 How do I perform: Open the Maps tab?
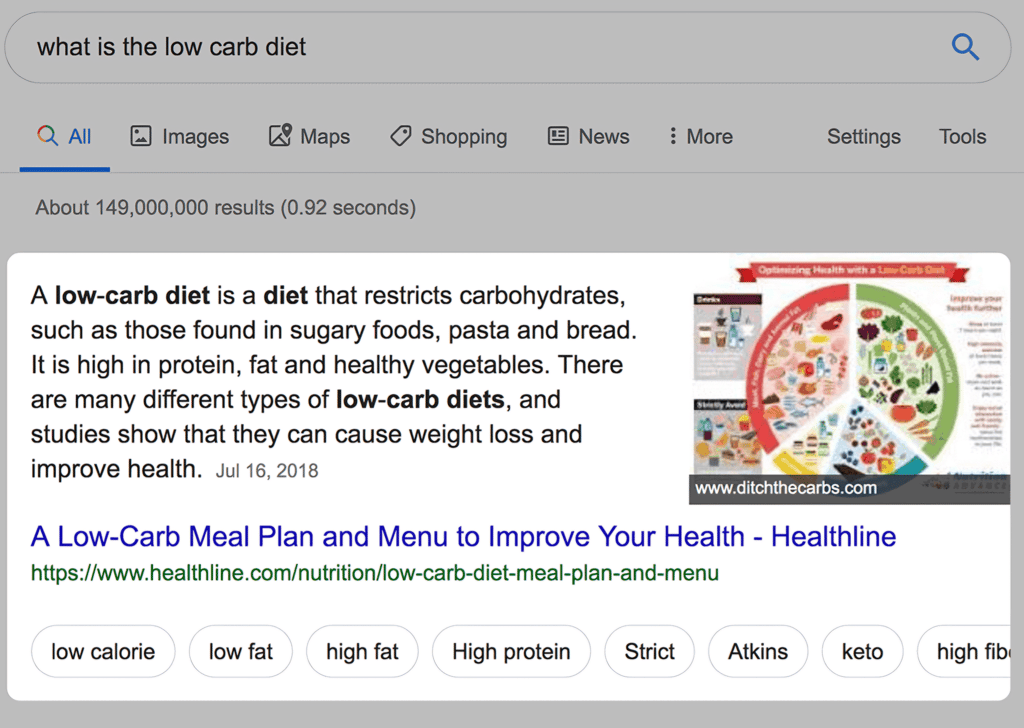pyautogui.click(x=310, y=137)
